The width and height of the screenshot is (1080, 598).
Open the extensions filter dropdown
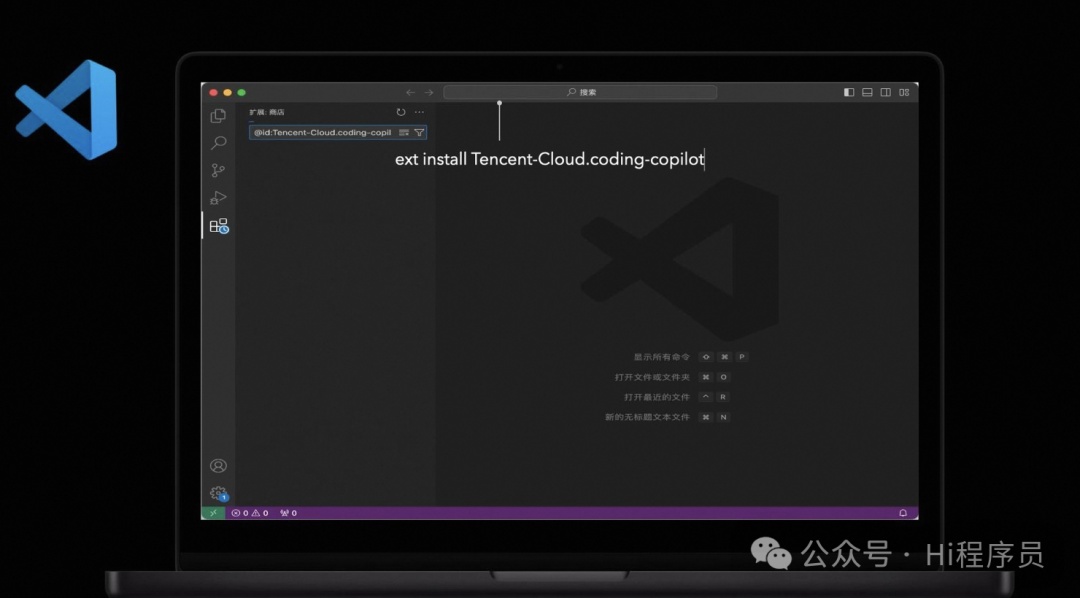click(x=419, y=132)
